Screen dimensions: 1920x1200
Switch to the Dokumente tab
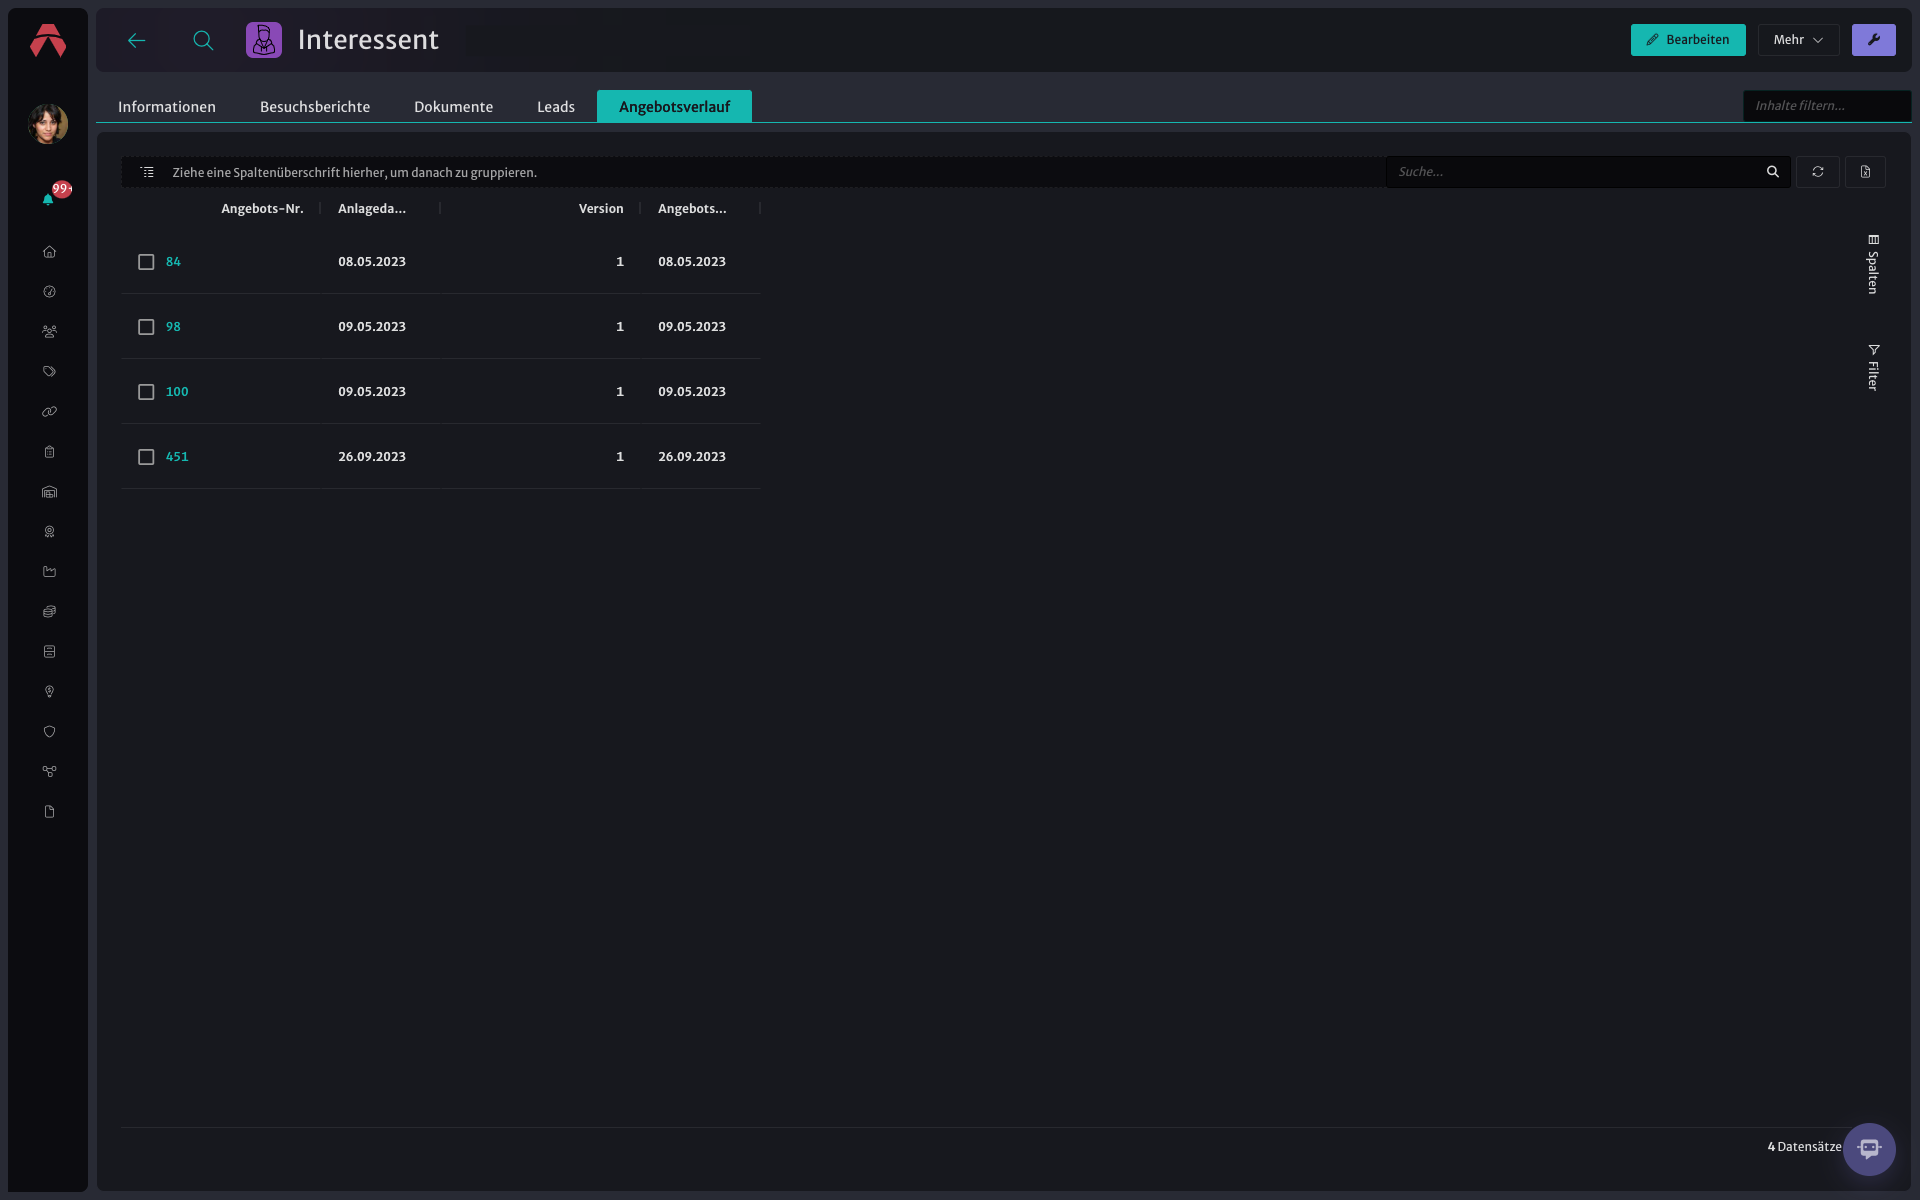tap(453, 107)
